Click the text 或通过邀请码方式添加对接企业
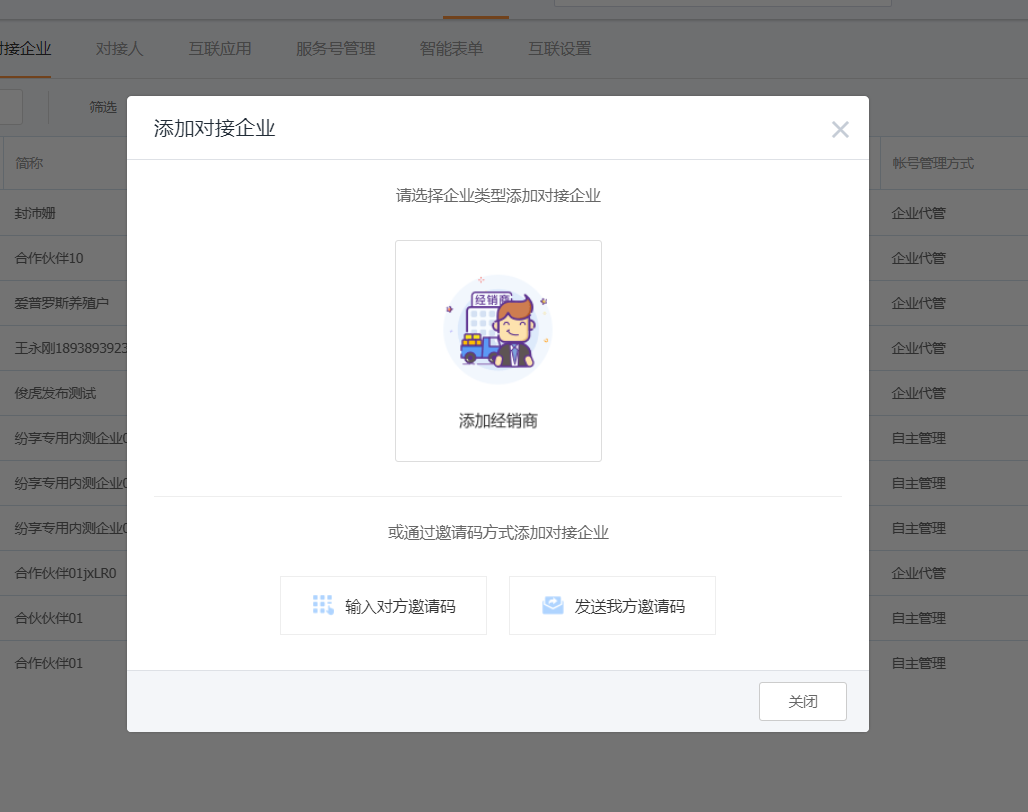This screenshot has height=812, width=1028. (498, 532)
